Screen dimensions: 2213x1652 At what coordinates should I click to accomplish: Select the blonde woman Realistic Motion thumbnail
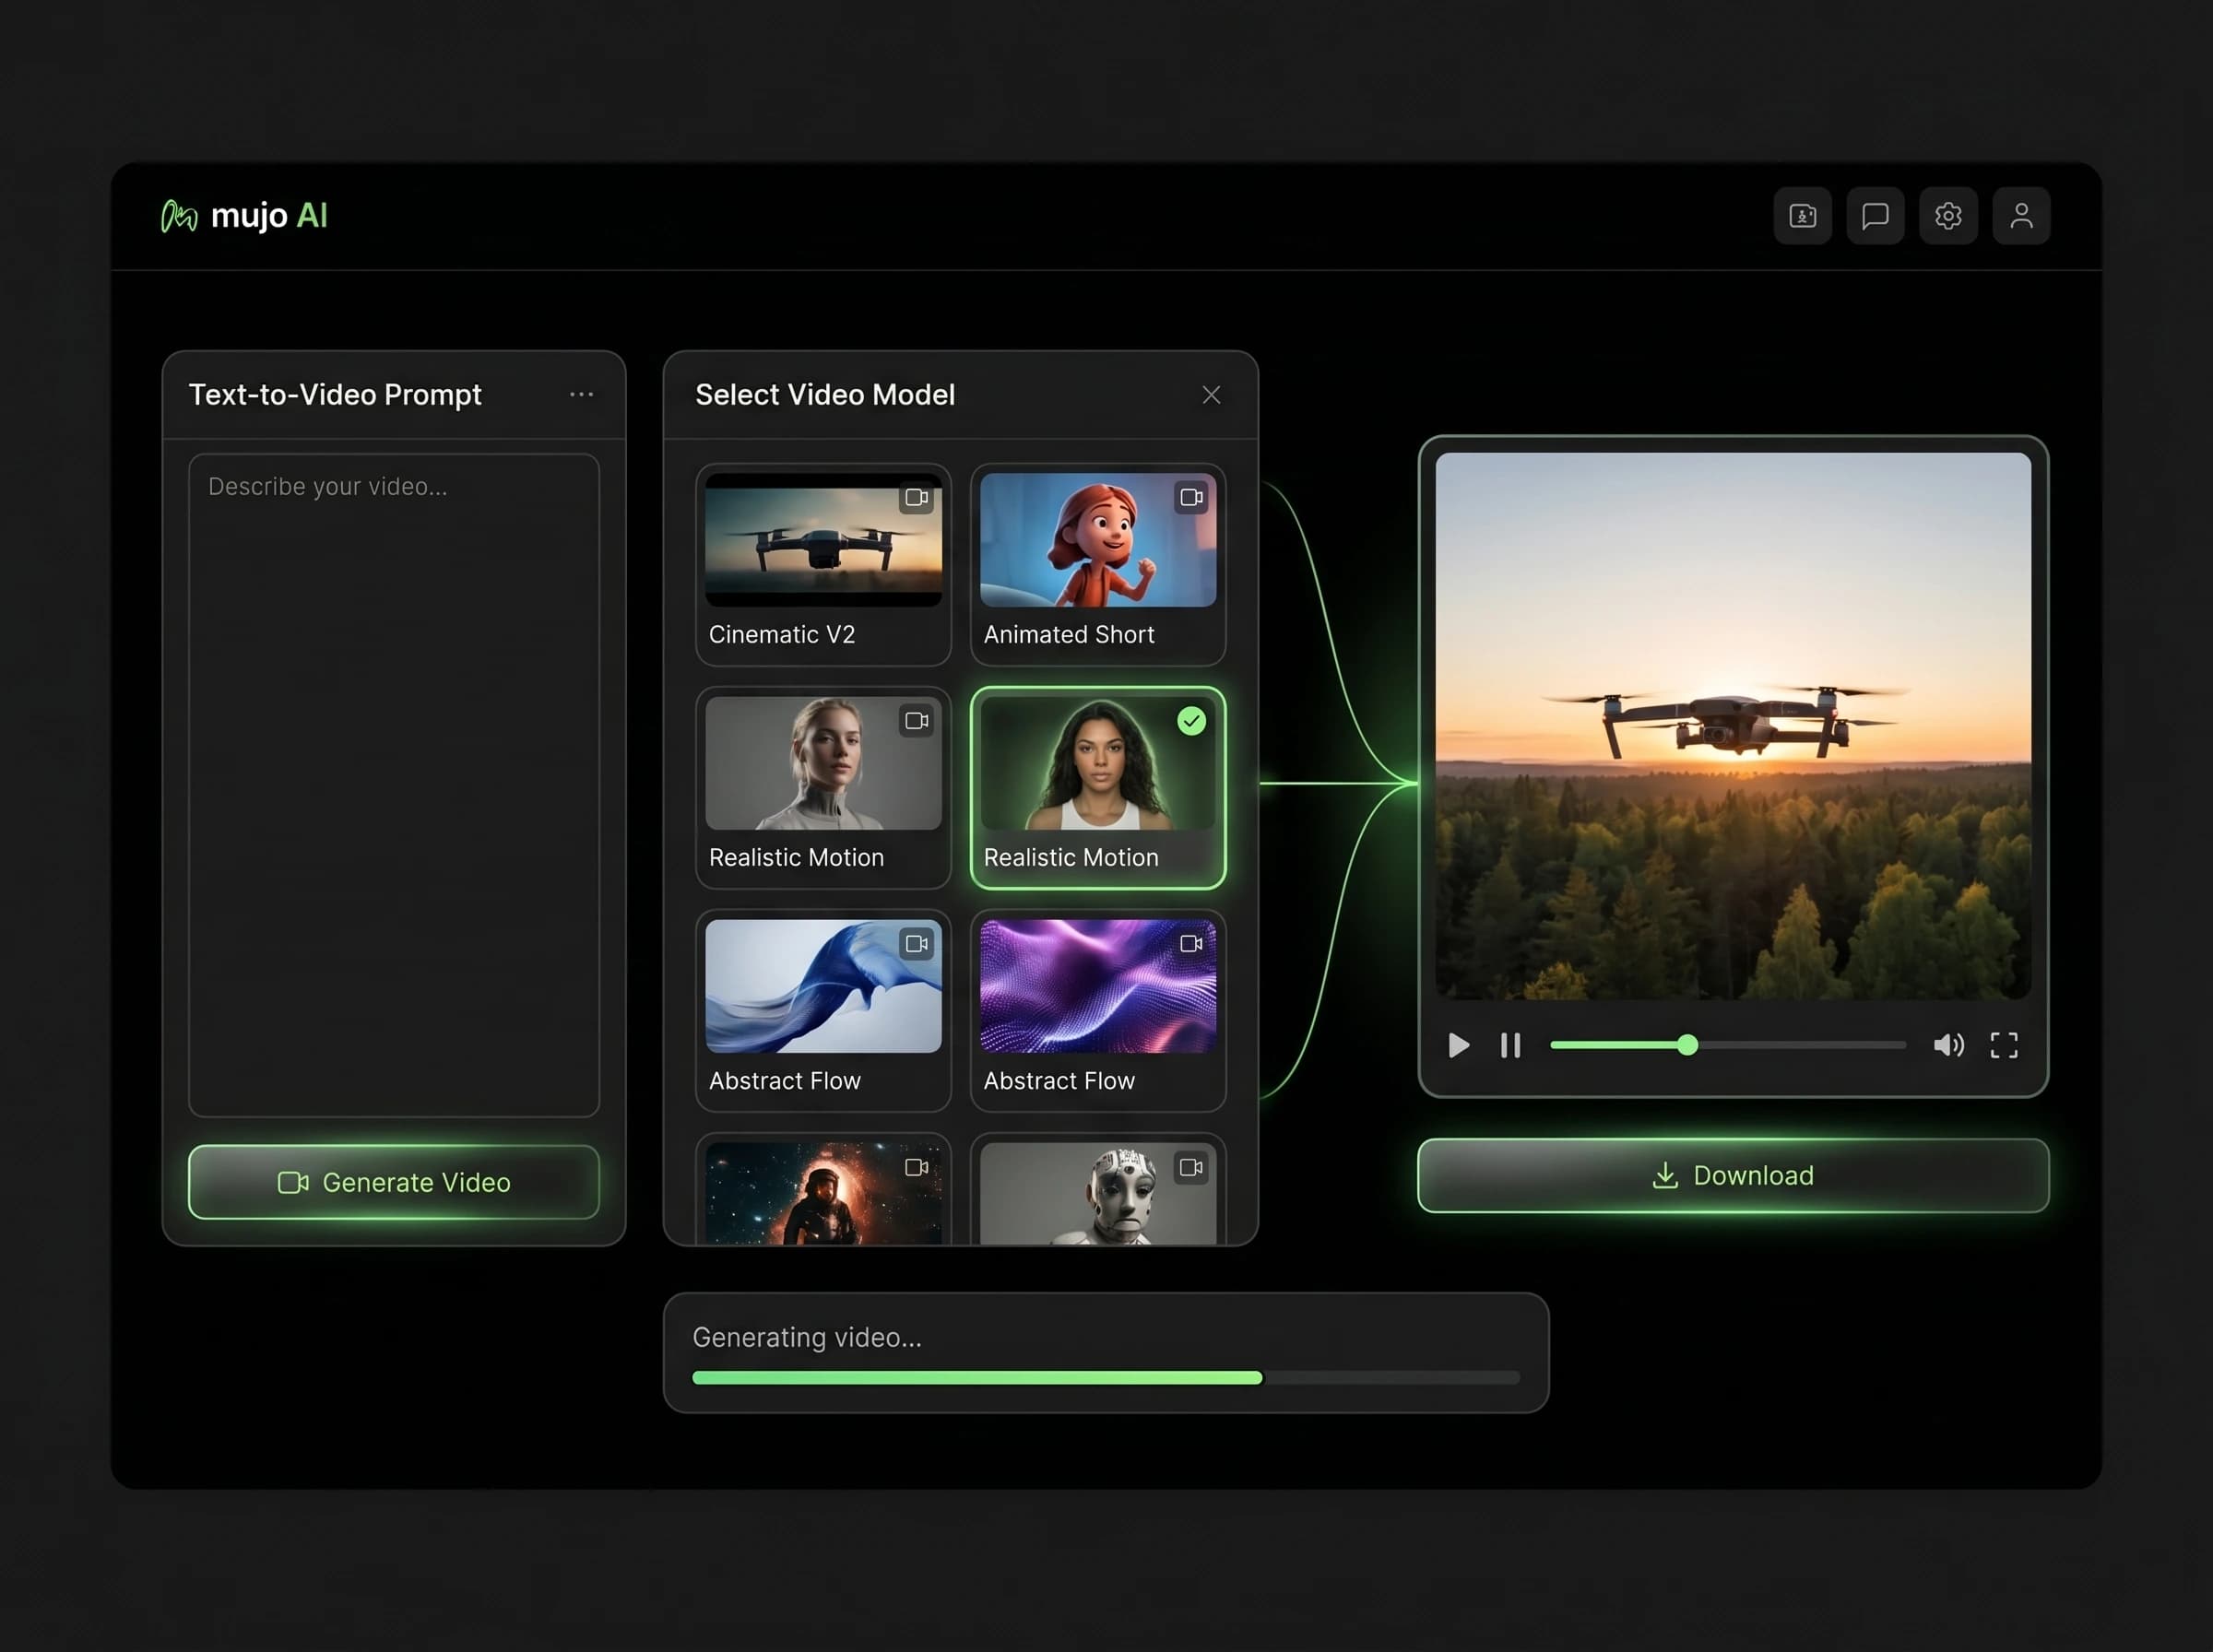(x=823, y=763)
